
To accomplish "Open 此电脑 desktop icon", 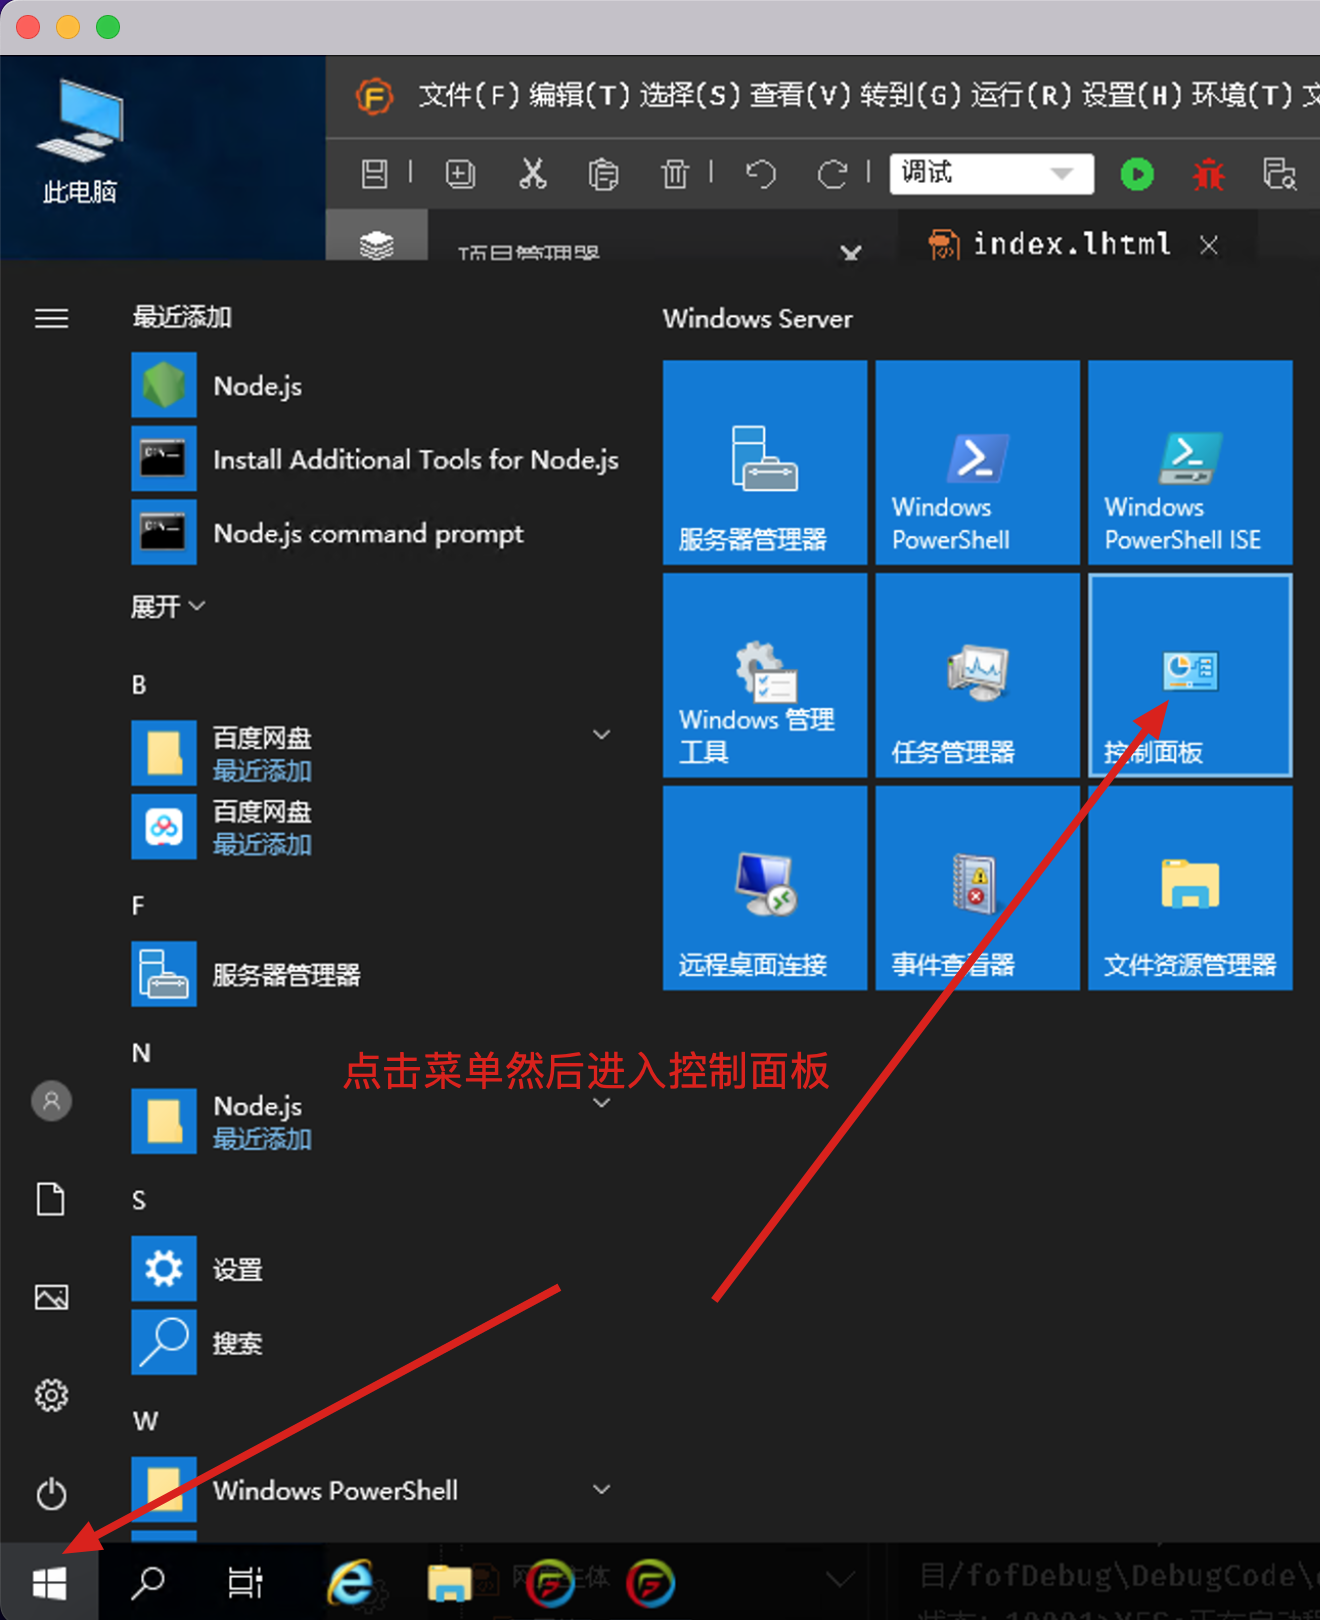I will (80, 142).
